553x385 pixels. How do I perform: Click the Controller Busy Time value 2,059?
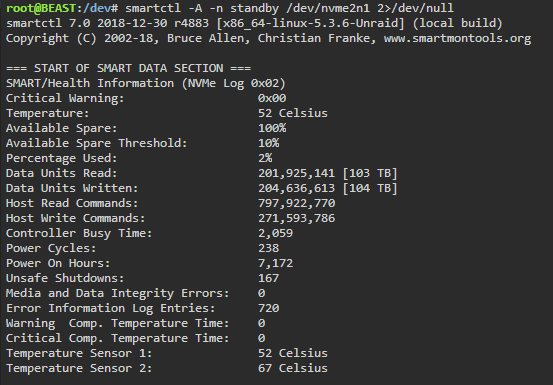275,233
